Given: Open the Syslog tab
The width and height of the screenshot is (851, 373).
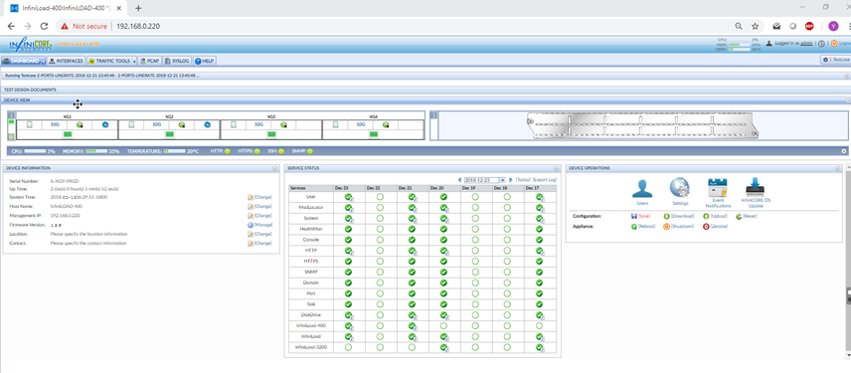Looking at the screenshot, I should click(177, 61).
